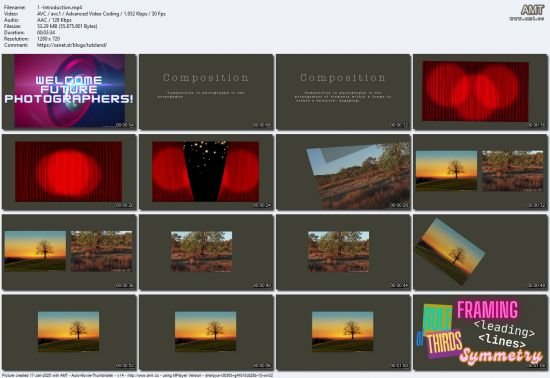Click the 'Filename:' label
The width and height of the screenshot is (550, 378).
click(x=15, y=7)
